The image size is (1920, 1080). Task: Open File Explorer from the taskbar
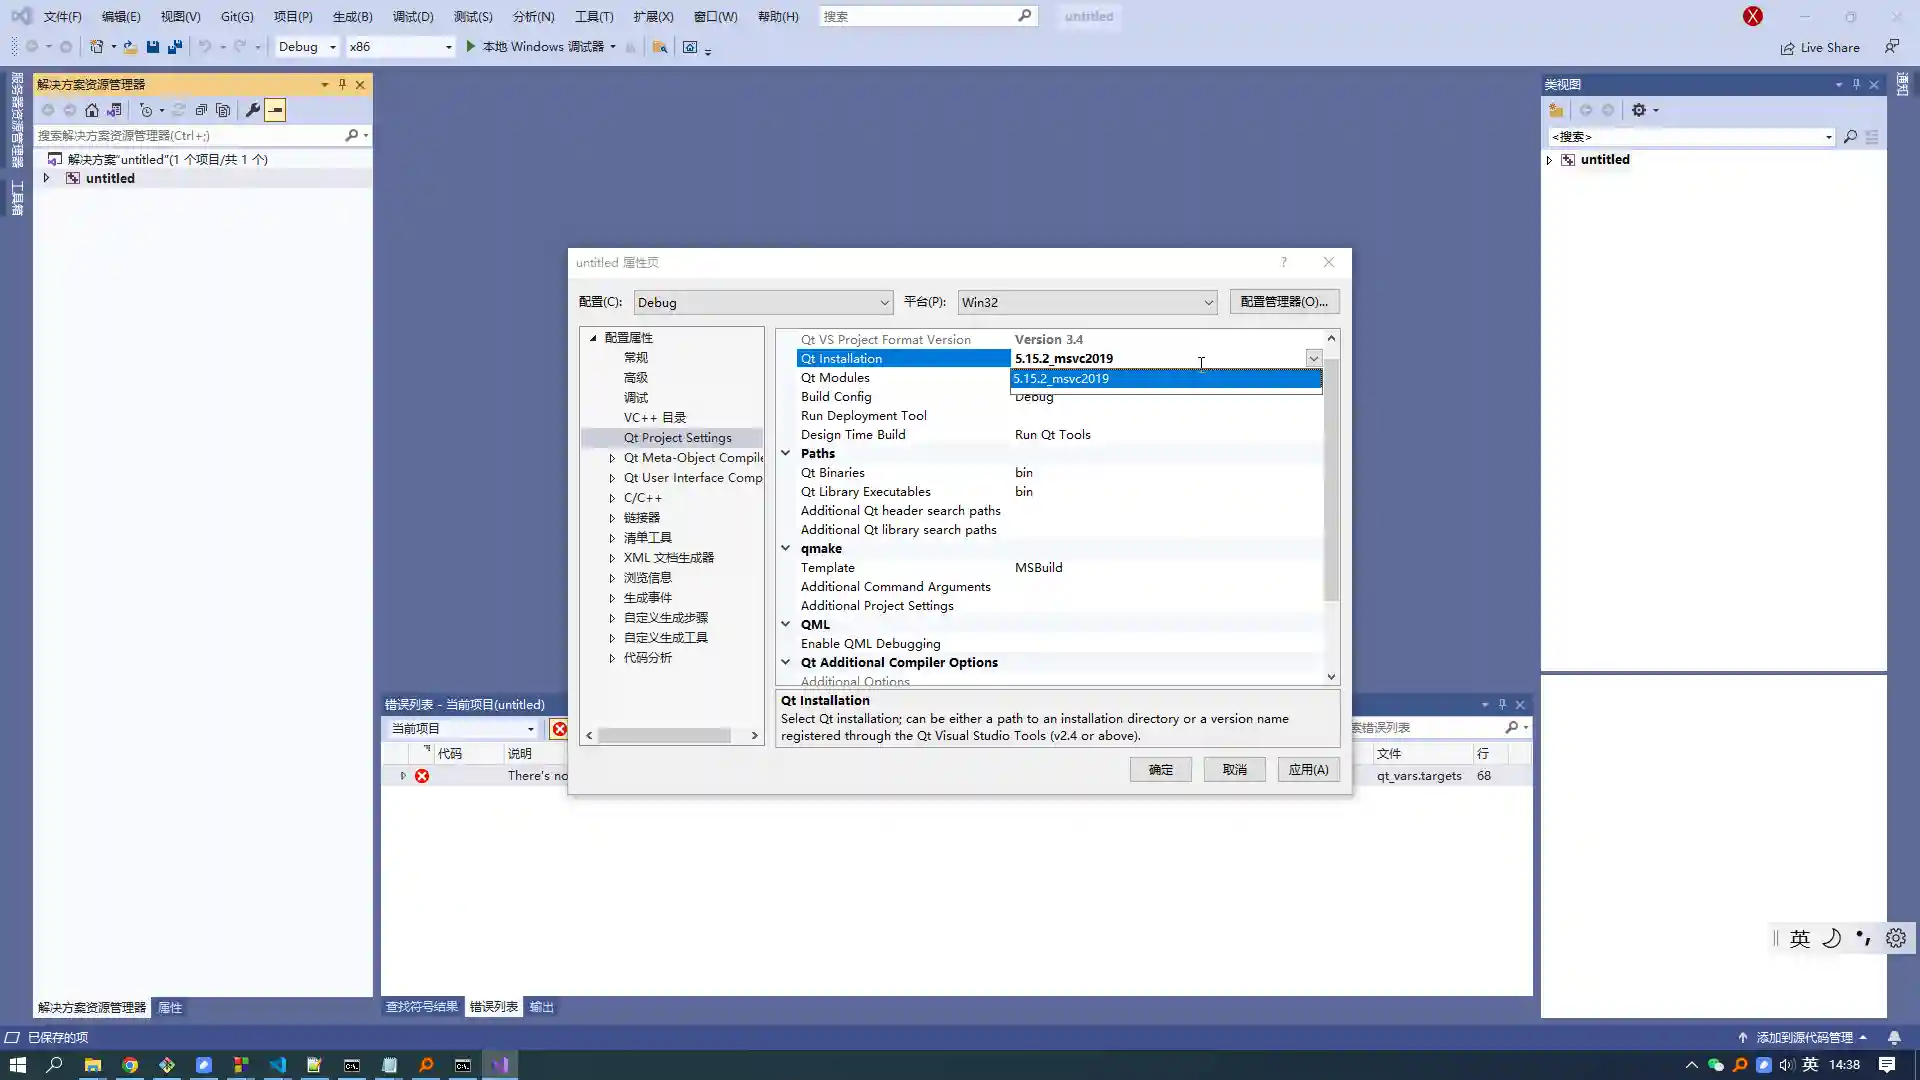tap(93, 1065)
